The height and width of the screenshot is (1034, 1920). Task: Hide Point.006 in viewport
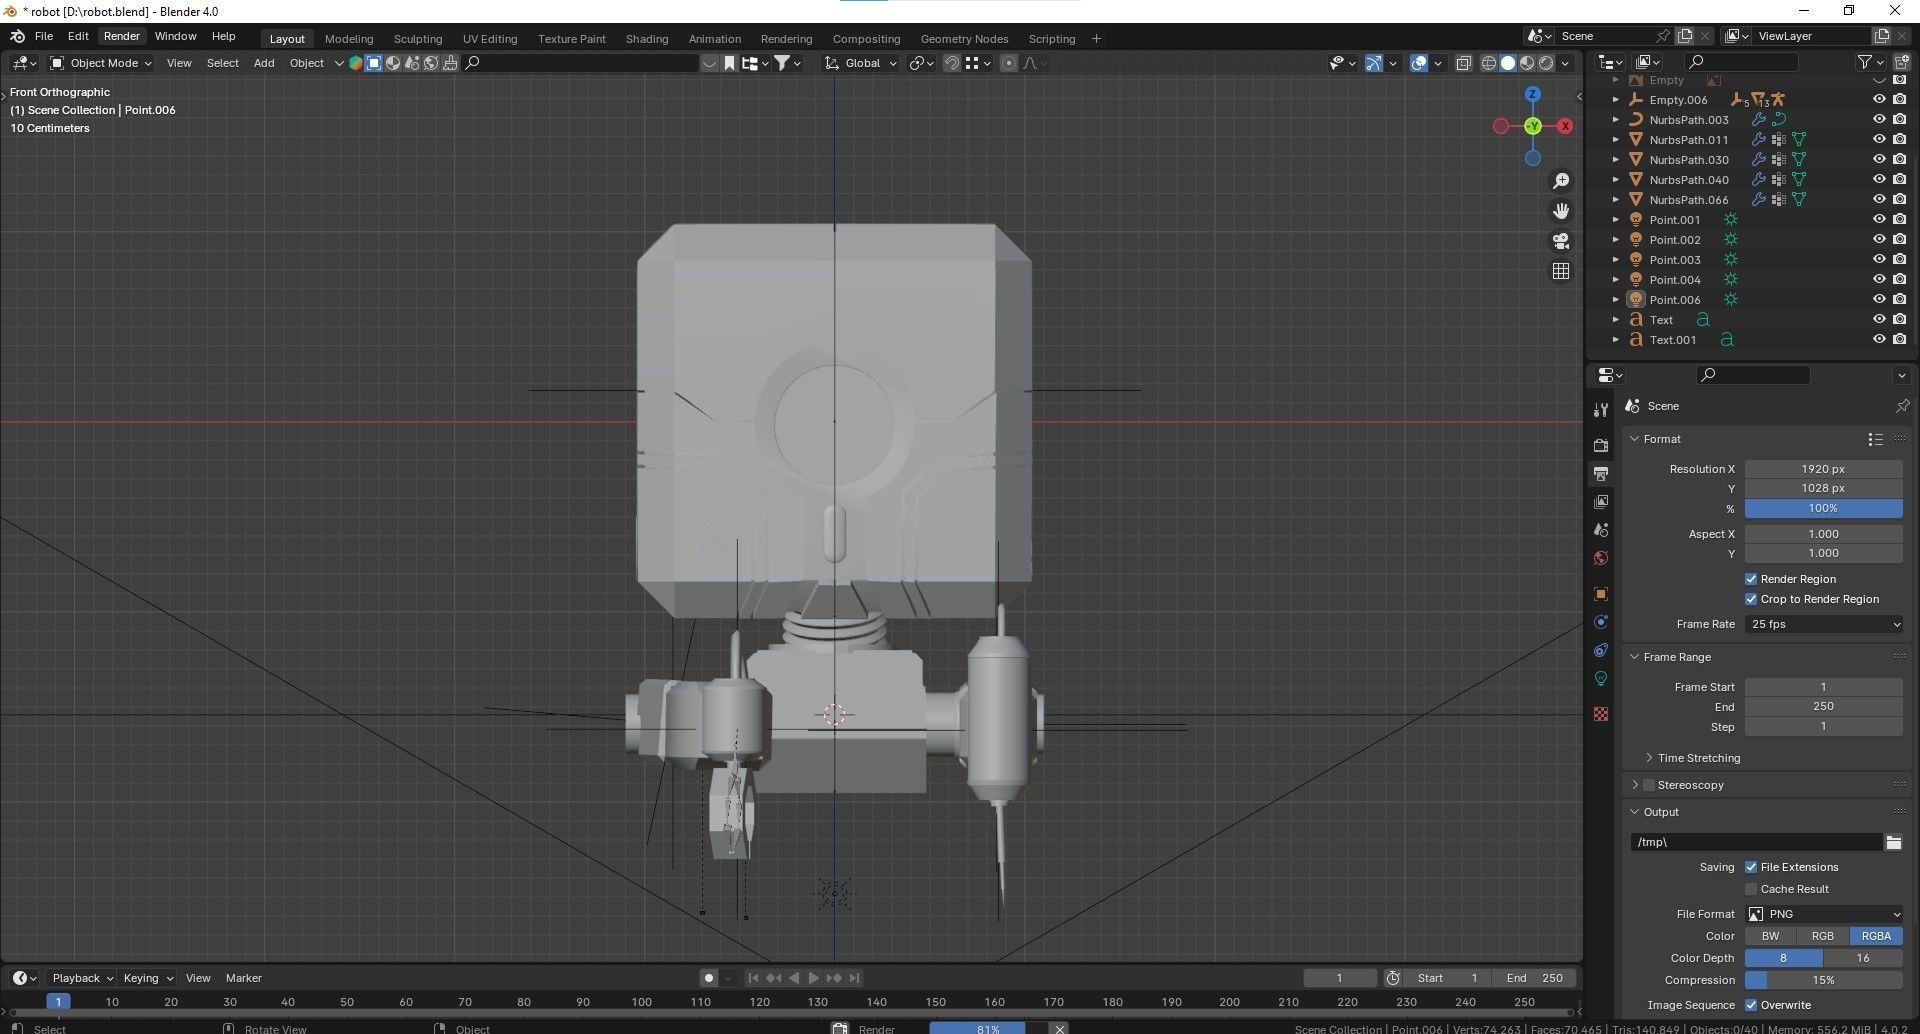1879,299
